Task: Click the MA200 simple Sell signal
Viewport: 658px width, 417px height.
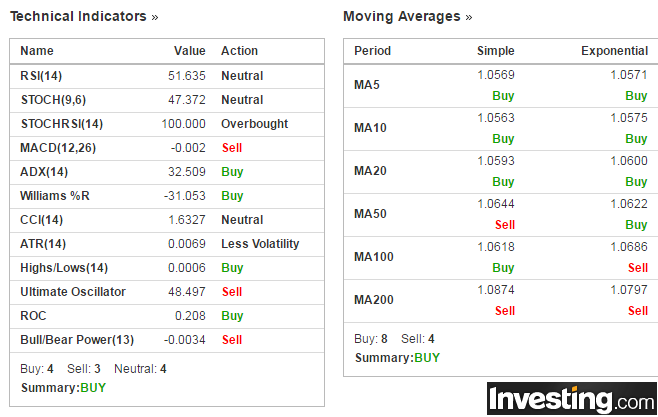Action: coord(505,311)
